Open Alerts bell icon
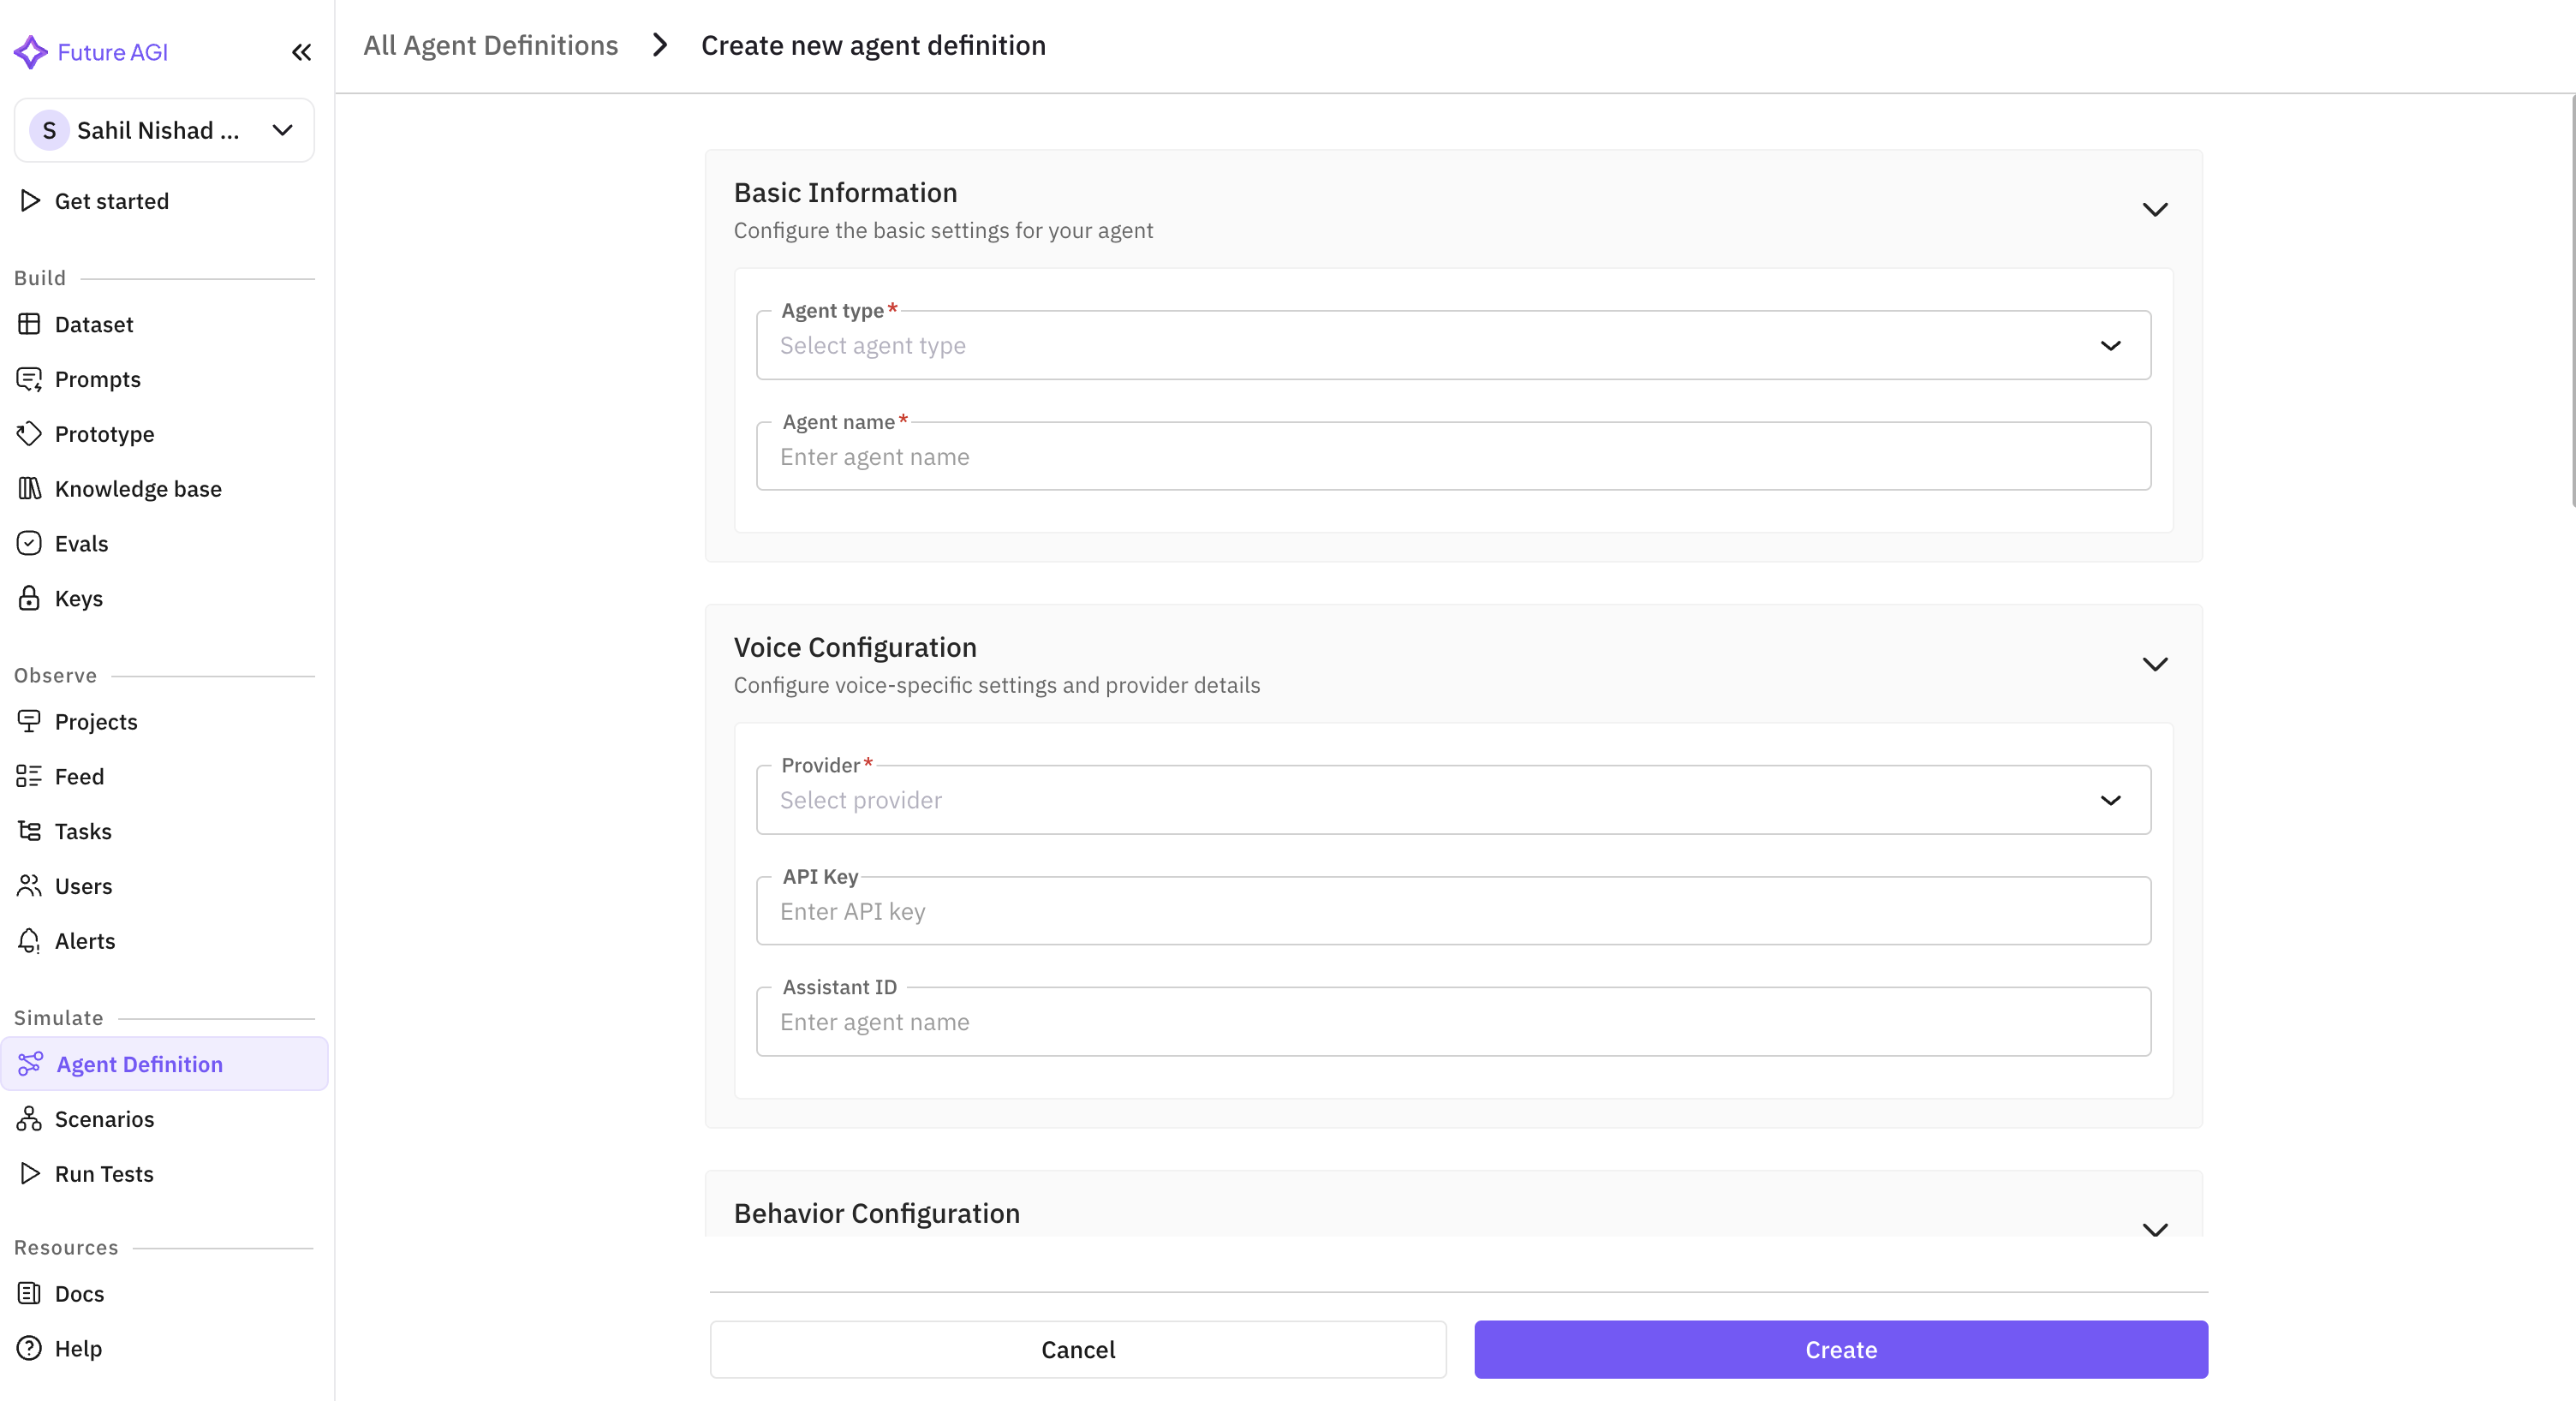Image resolution: width=2576 pixels, height=1401 pixels. click(x=29, y=941)
